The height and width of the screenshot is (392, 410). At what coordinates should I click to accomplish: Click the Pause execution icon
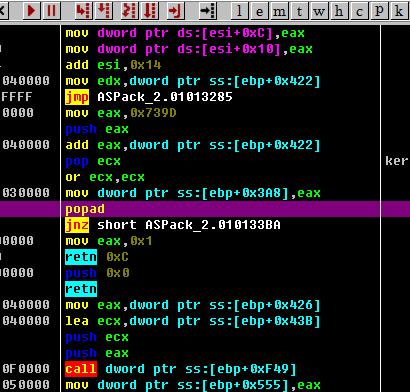coord(51,11)
